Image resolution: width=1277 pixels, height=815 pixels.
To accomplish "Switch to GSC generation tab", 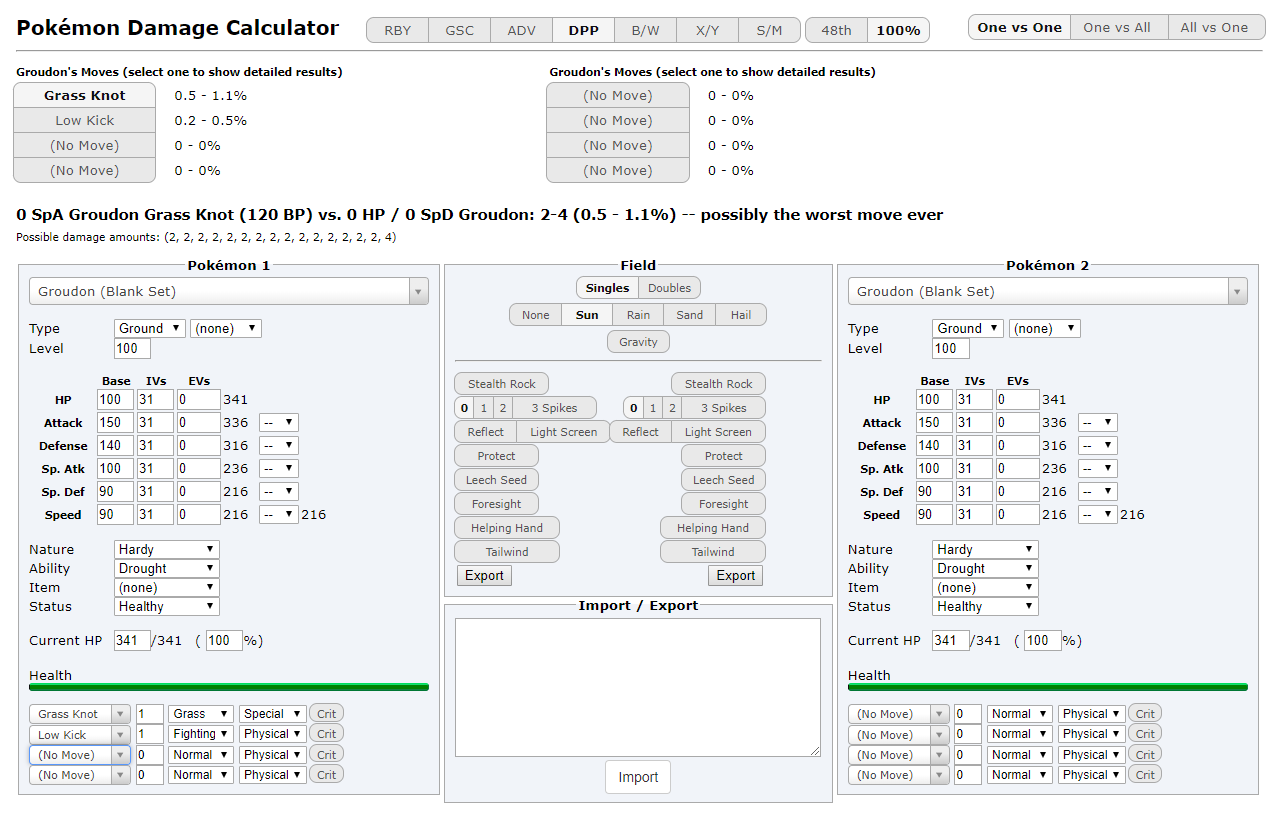I will [x=460, y=30].
